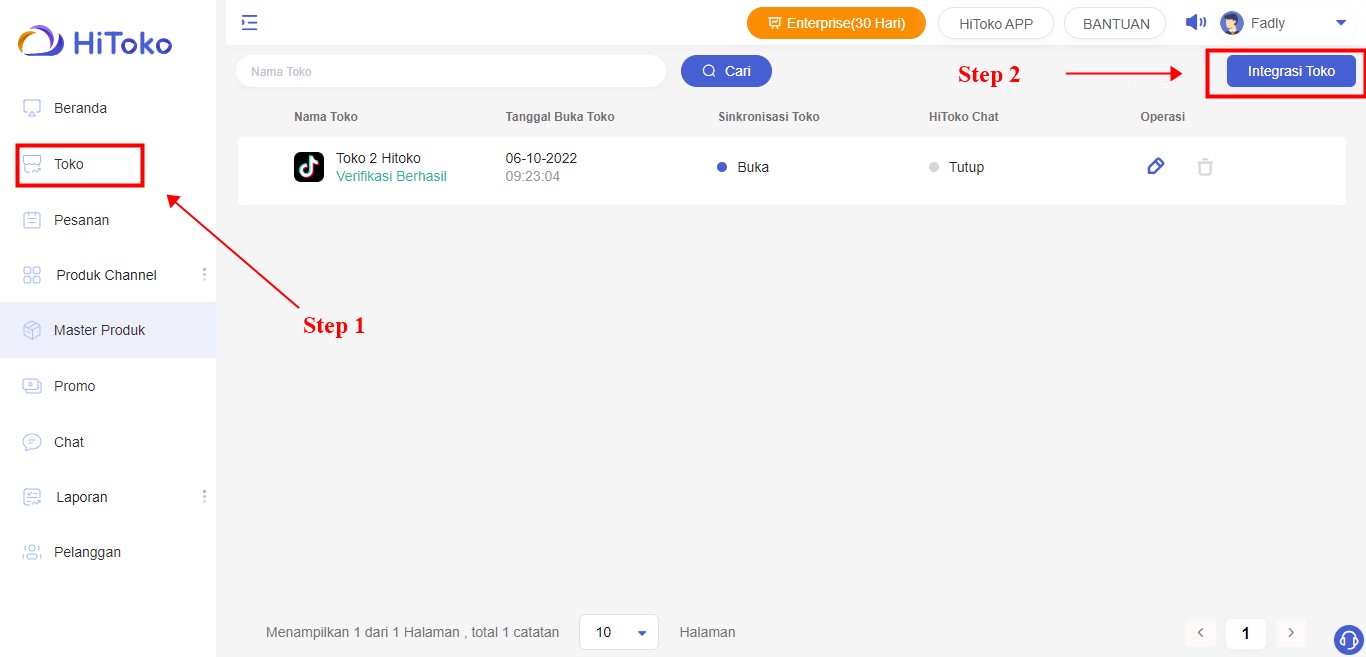Click the Enterprise(30 Hari) button
The height and width of the screenshot is (657, 1366).
[836, 23]
